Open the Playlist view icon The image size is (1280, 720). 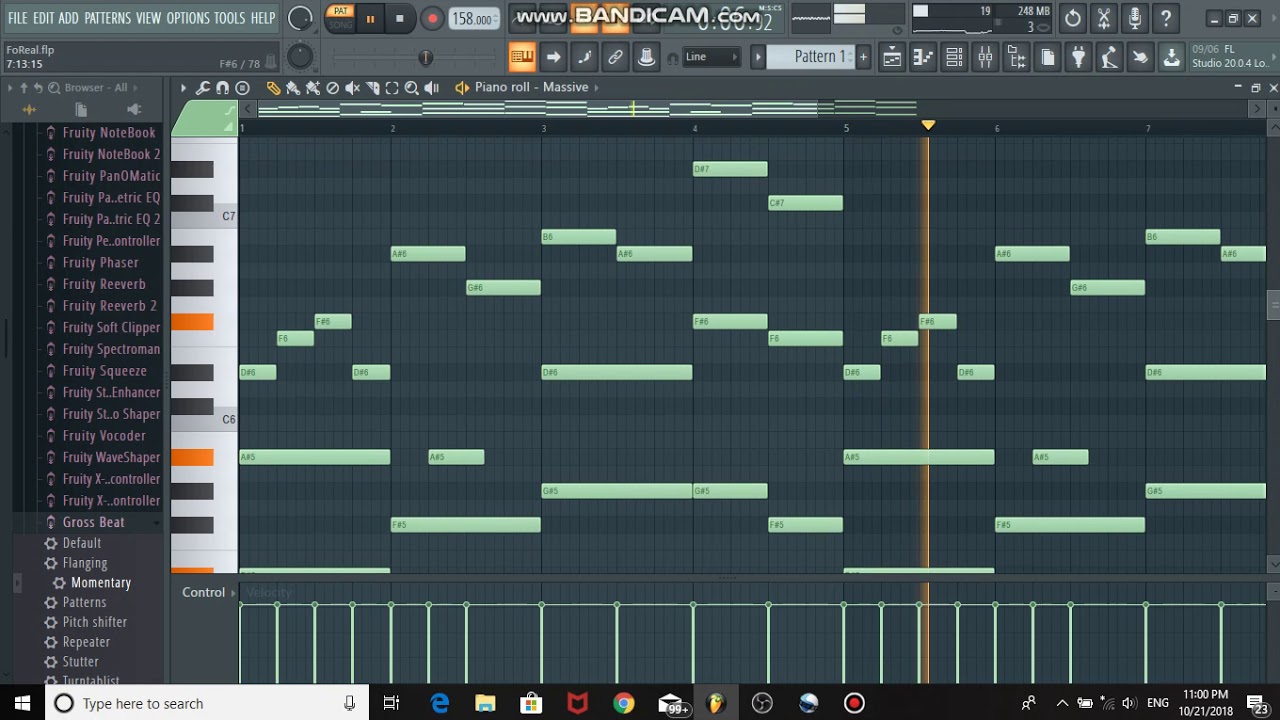pos(892,57)
